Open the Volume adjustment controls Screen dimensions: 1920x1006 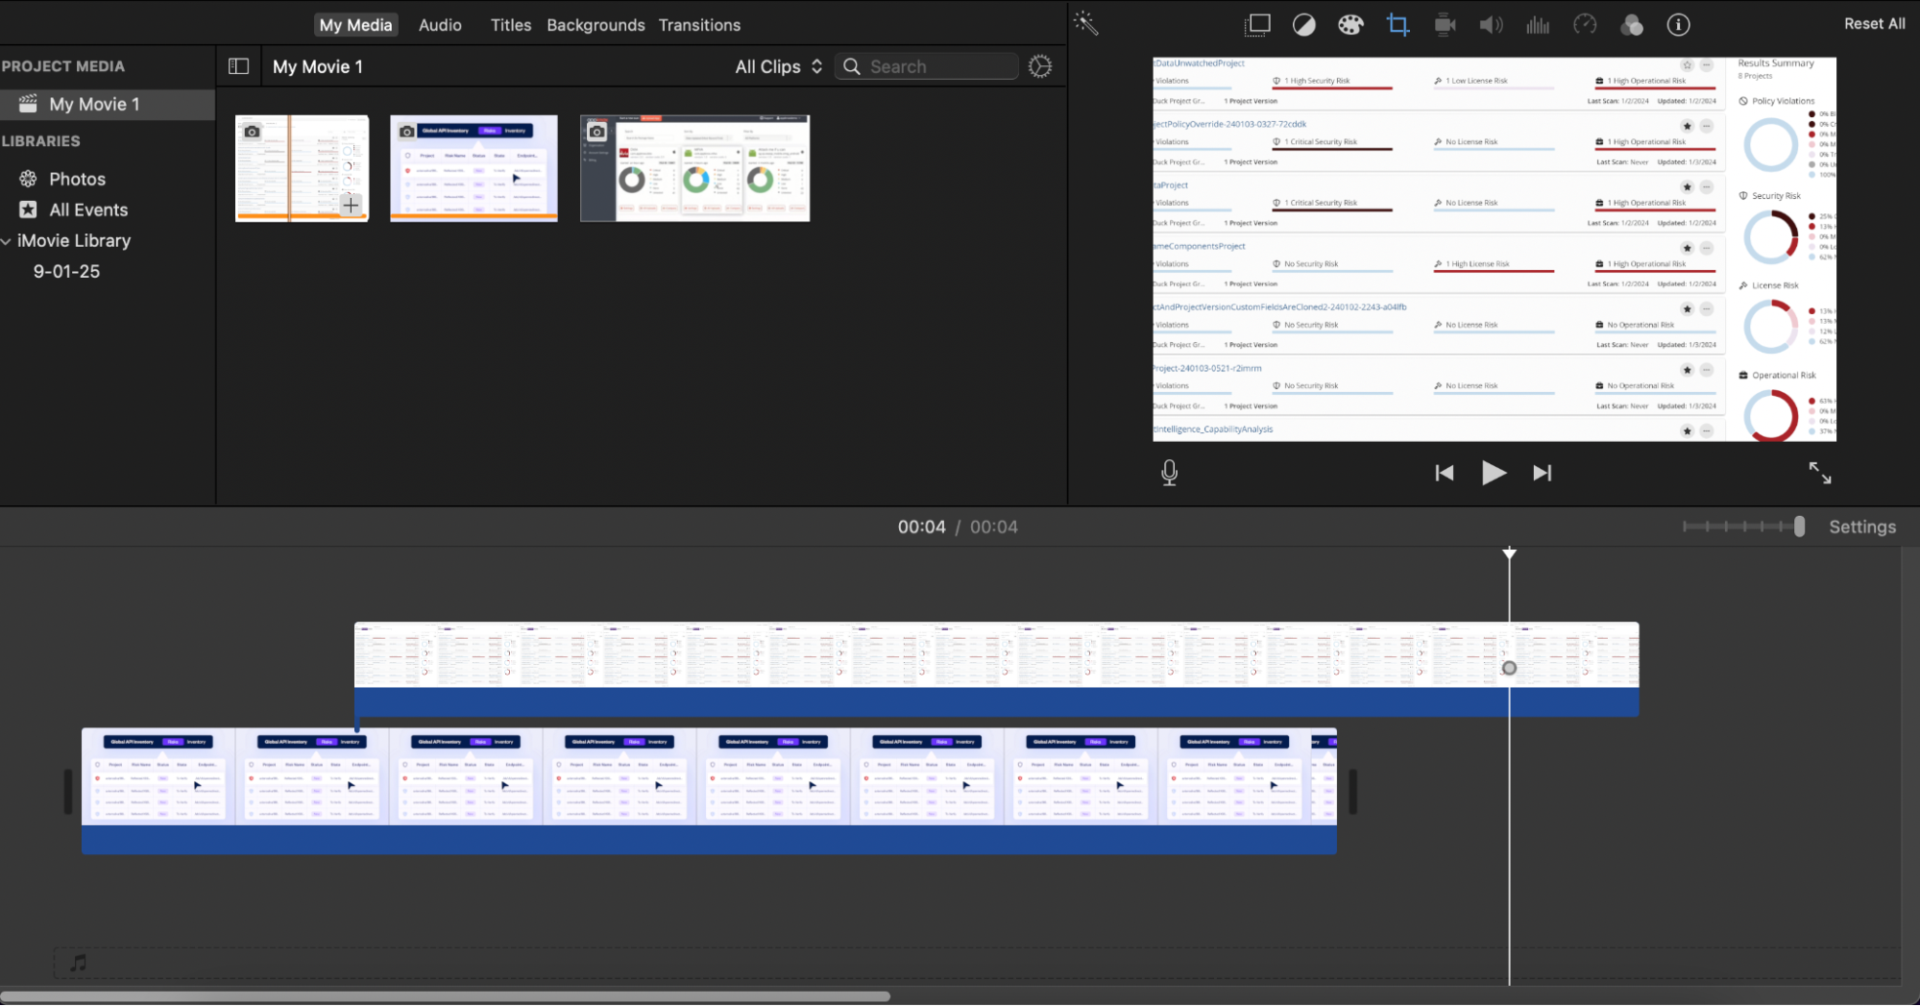[1490, 24]
